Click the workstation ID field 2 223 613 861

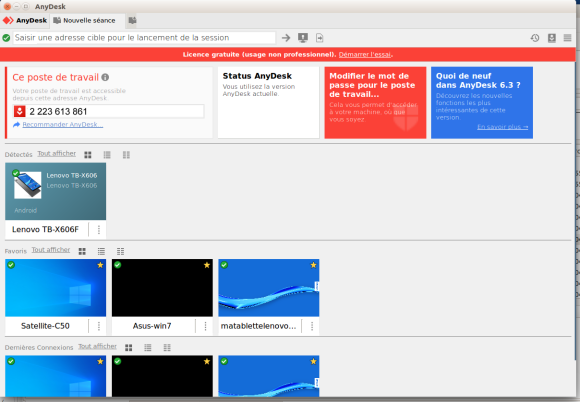coord(108,111)
